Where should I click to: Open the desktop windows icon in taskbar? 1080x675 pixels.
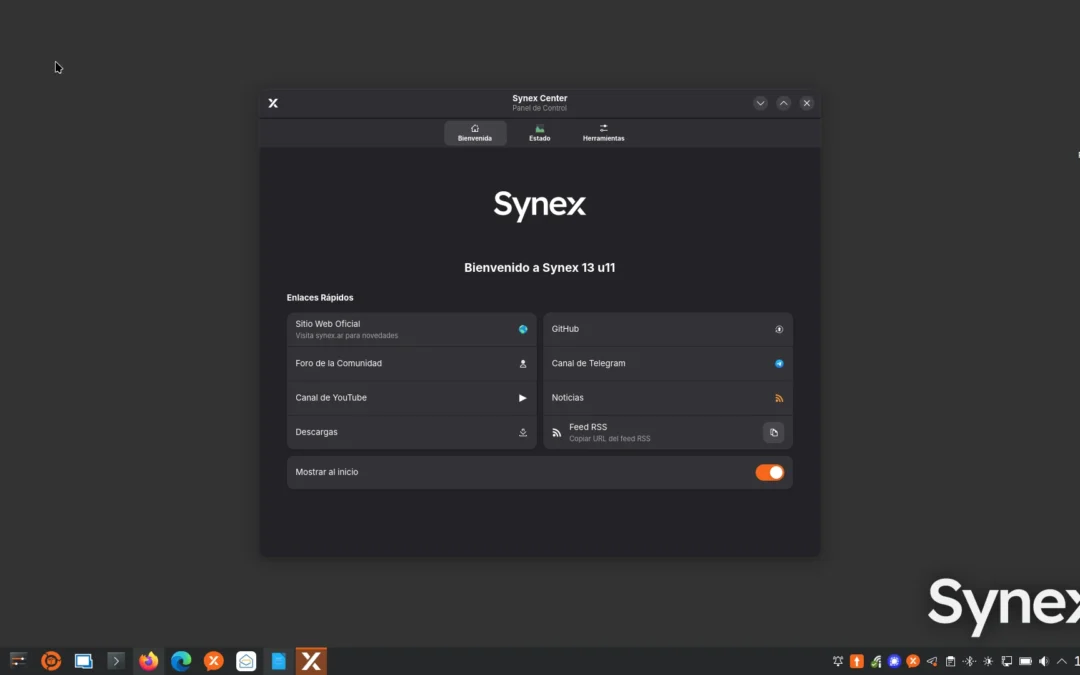tap(83, 661)
